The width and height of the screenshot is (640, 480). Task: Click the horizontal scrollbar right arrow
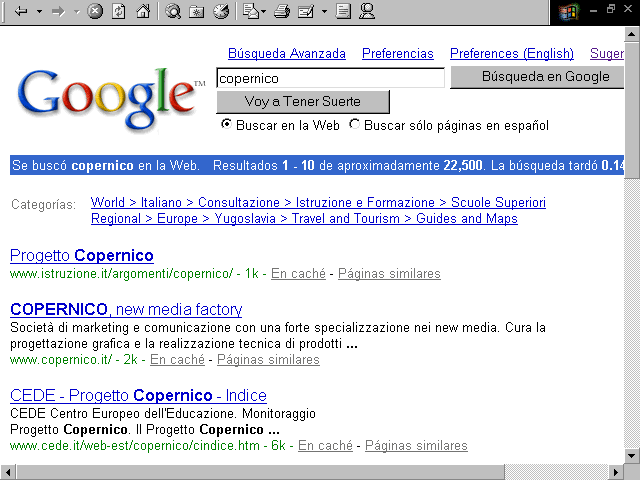(x=616, y=472)
